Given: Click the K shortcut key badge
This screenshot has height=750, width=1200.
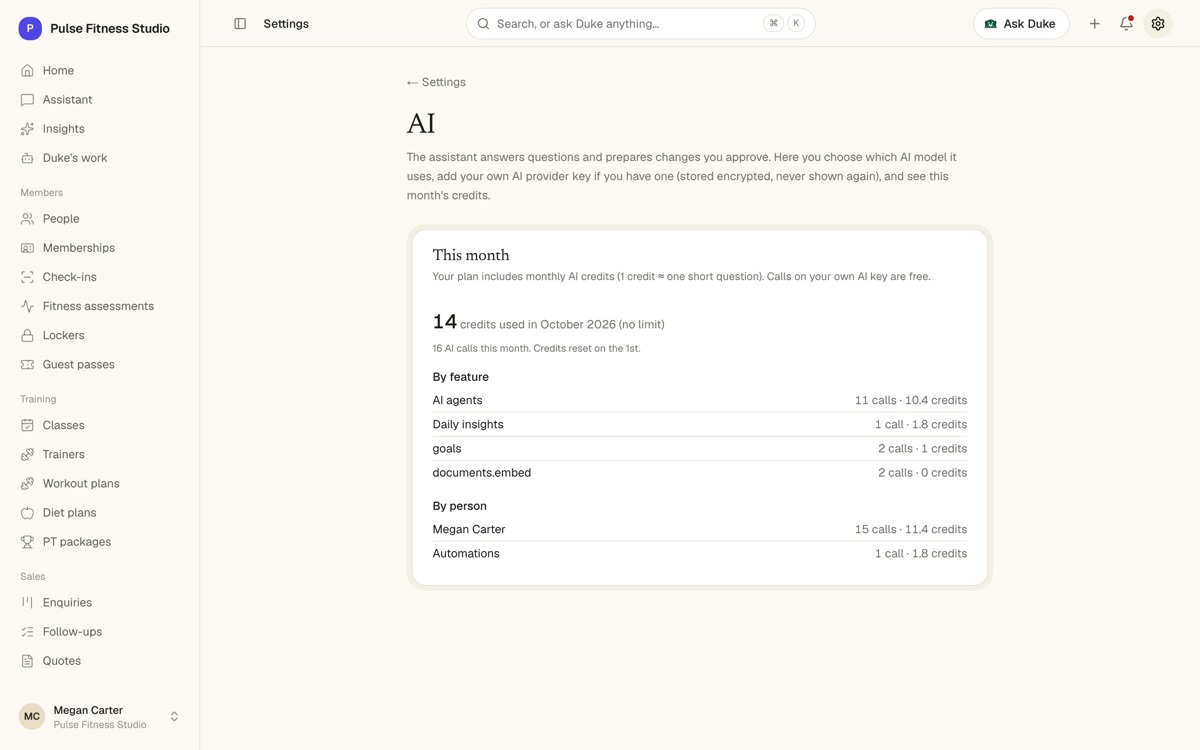Looking at the screenshot, I should (x=796, y=24).
